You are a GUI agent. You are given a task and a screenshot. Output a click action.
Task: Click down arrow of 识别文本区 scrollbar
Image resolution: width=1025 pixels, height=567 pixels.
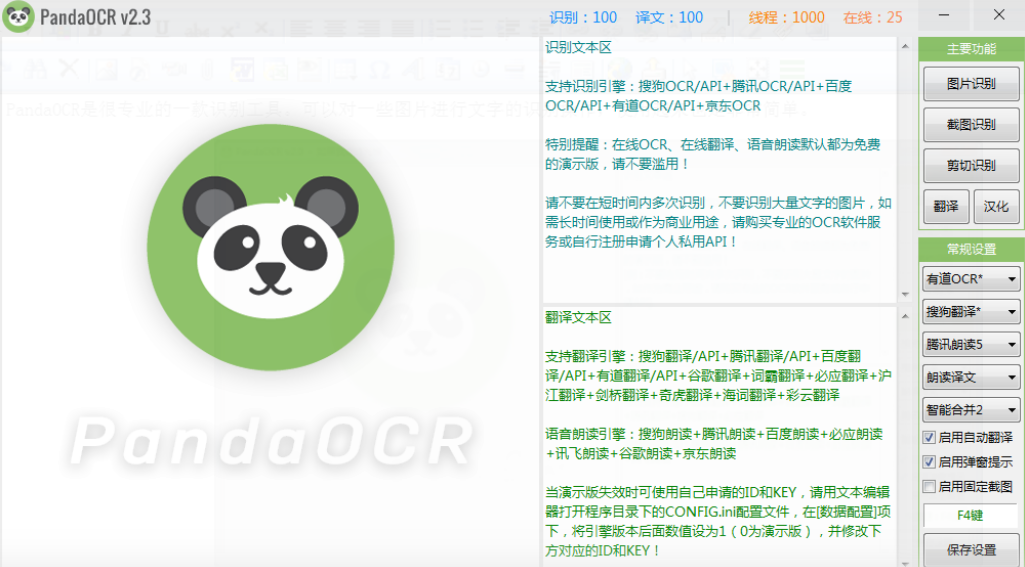pyautogui.click(x=905, y=295)
